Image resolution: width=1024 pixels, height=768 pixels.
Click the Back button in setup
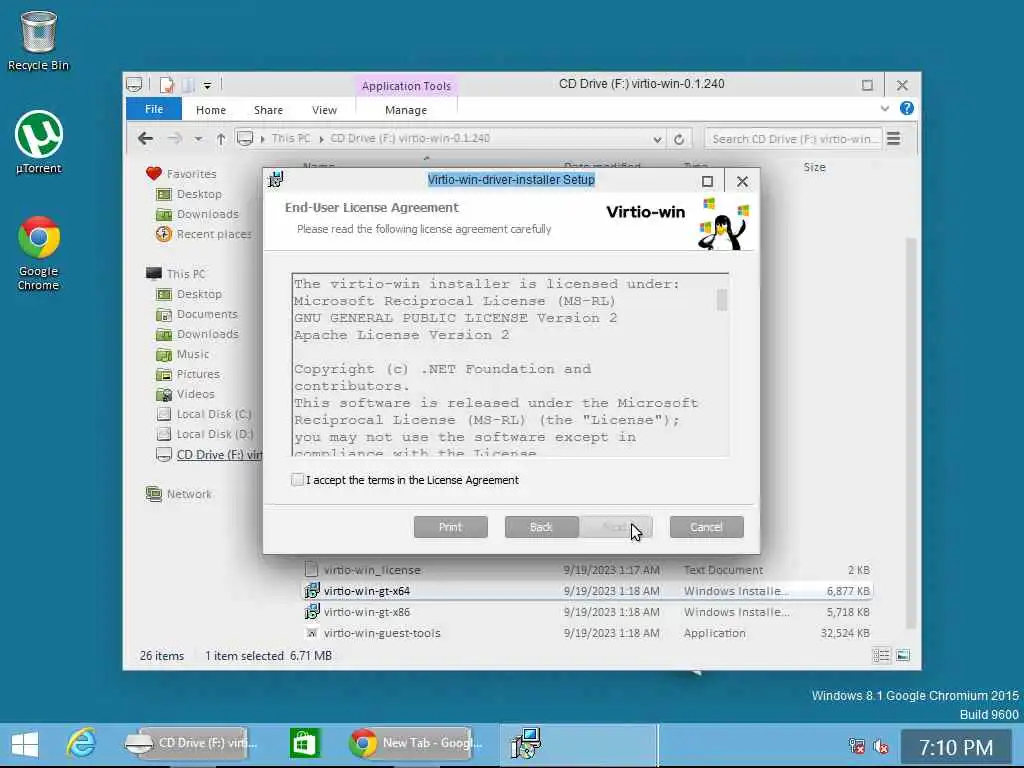[541, 527]
